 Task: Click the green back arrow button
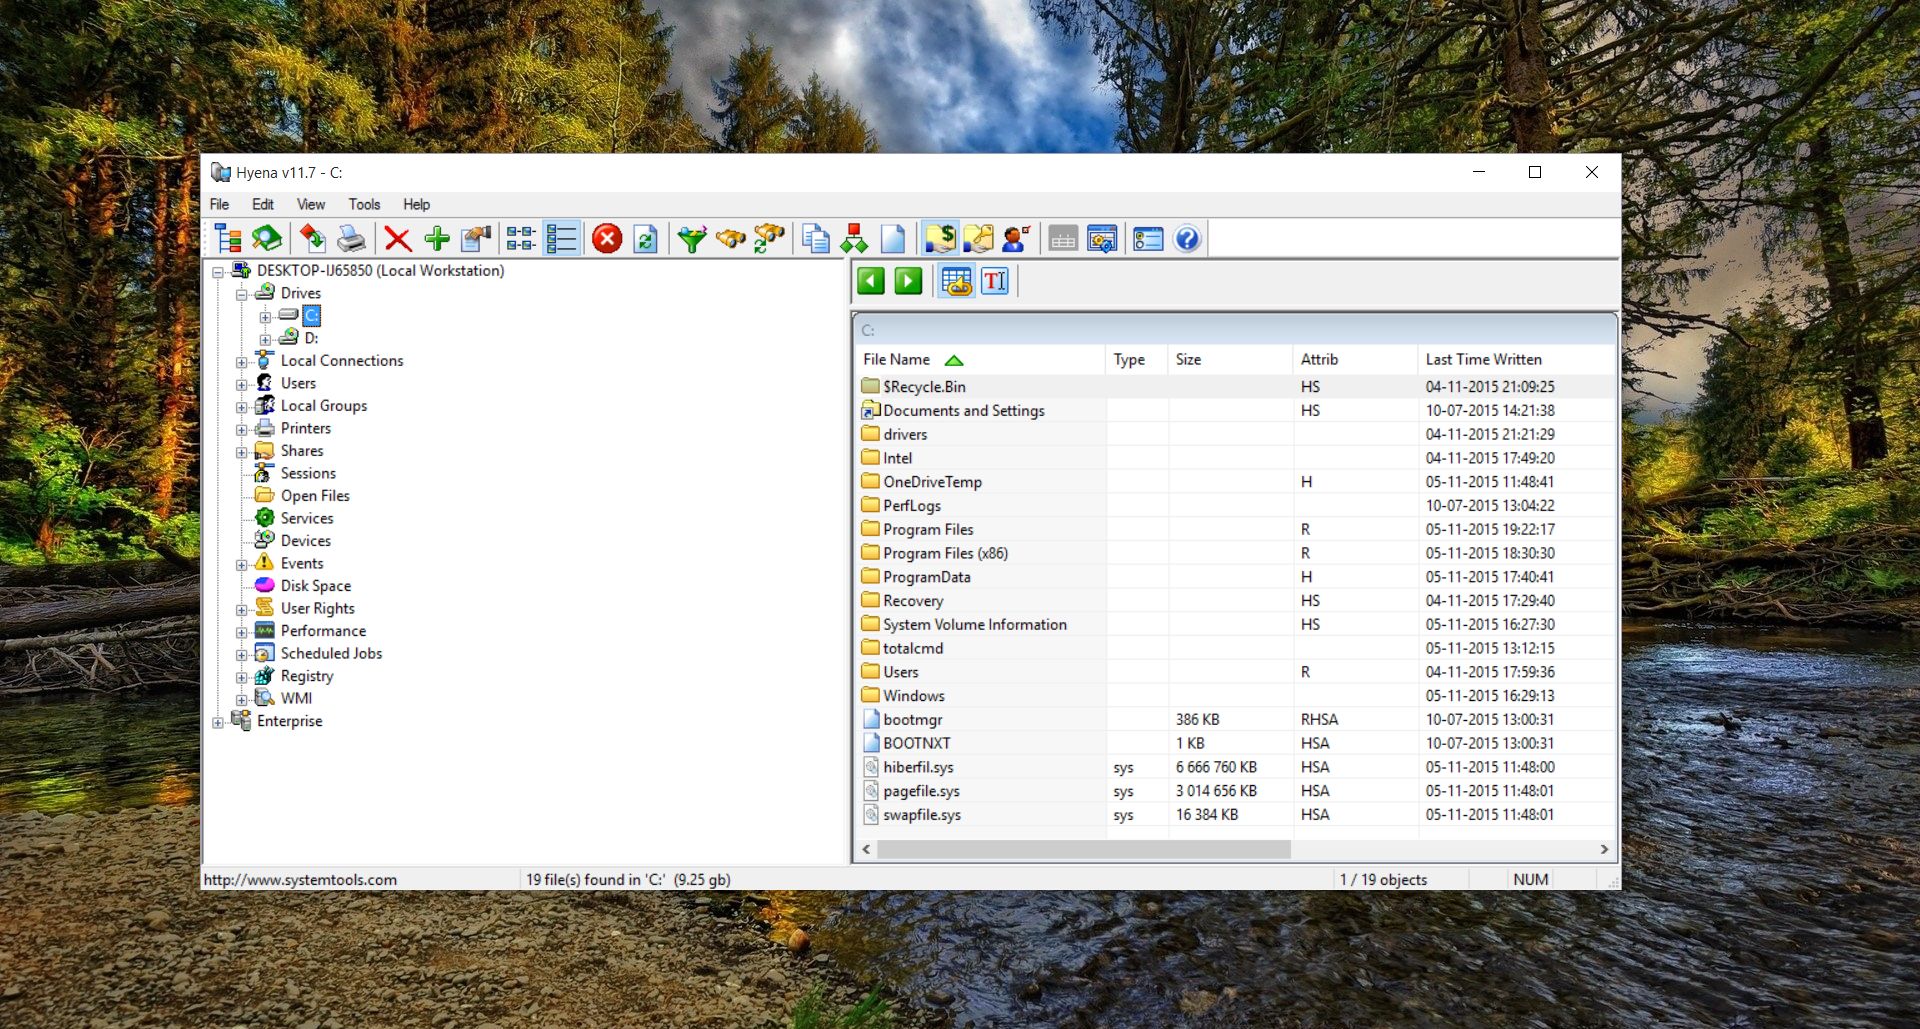tap(871, 281)
